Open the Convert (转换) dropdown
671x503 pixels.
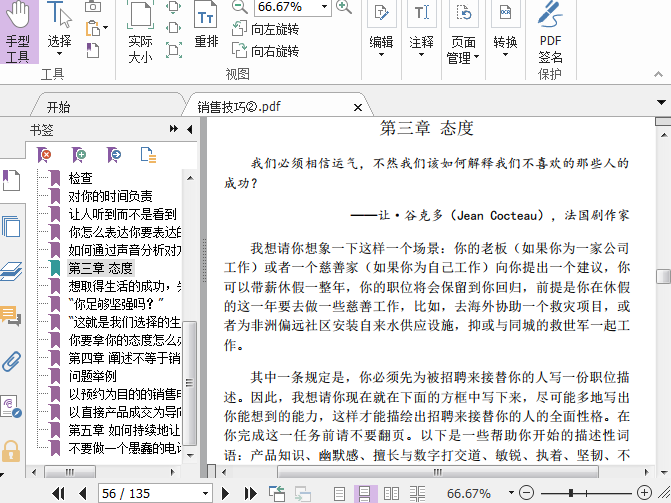click(x=505, y=30)
